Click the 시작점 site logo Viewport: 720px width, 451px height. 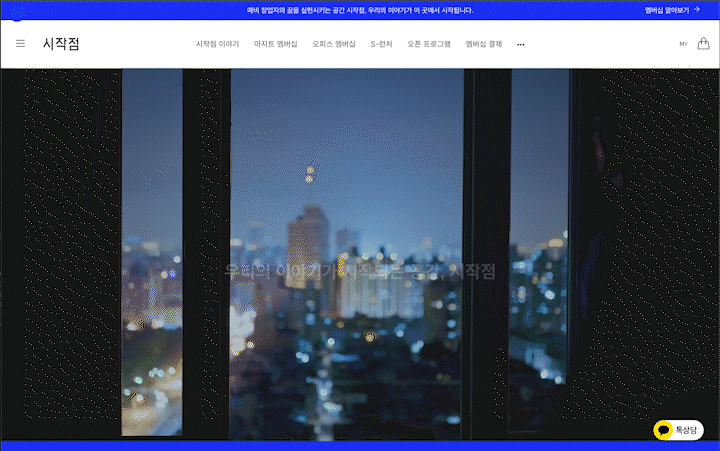61,44
